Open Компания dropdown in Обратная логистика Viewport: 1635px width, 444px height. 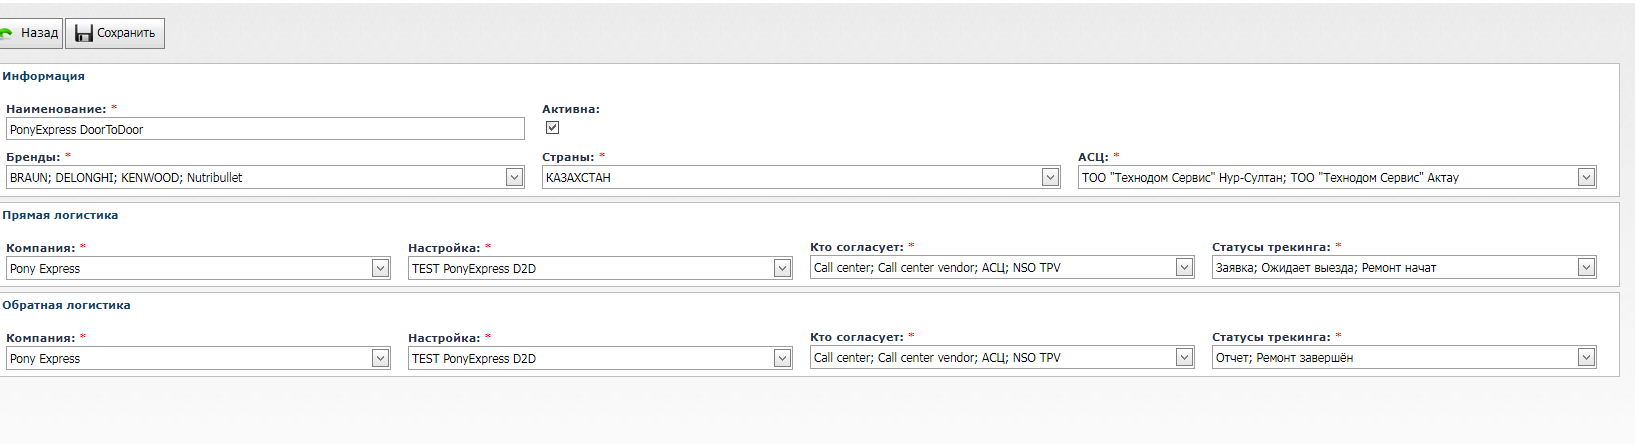pos(380,358)
